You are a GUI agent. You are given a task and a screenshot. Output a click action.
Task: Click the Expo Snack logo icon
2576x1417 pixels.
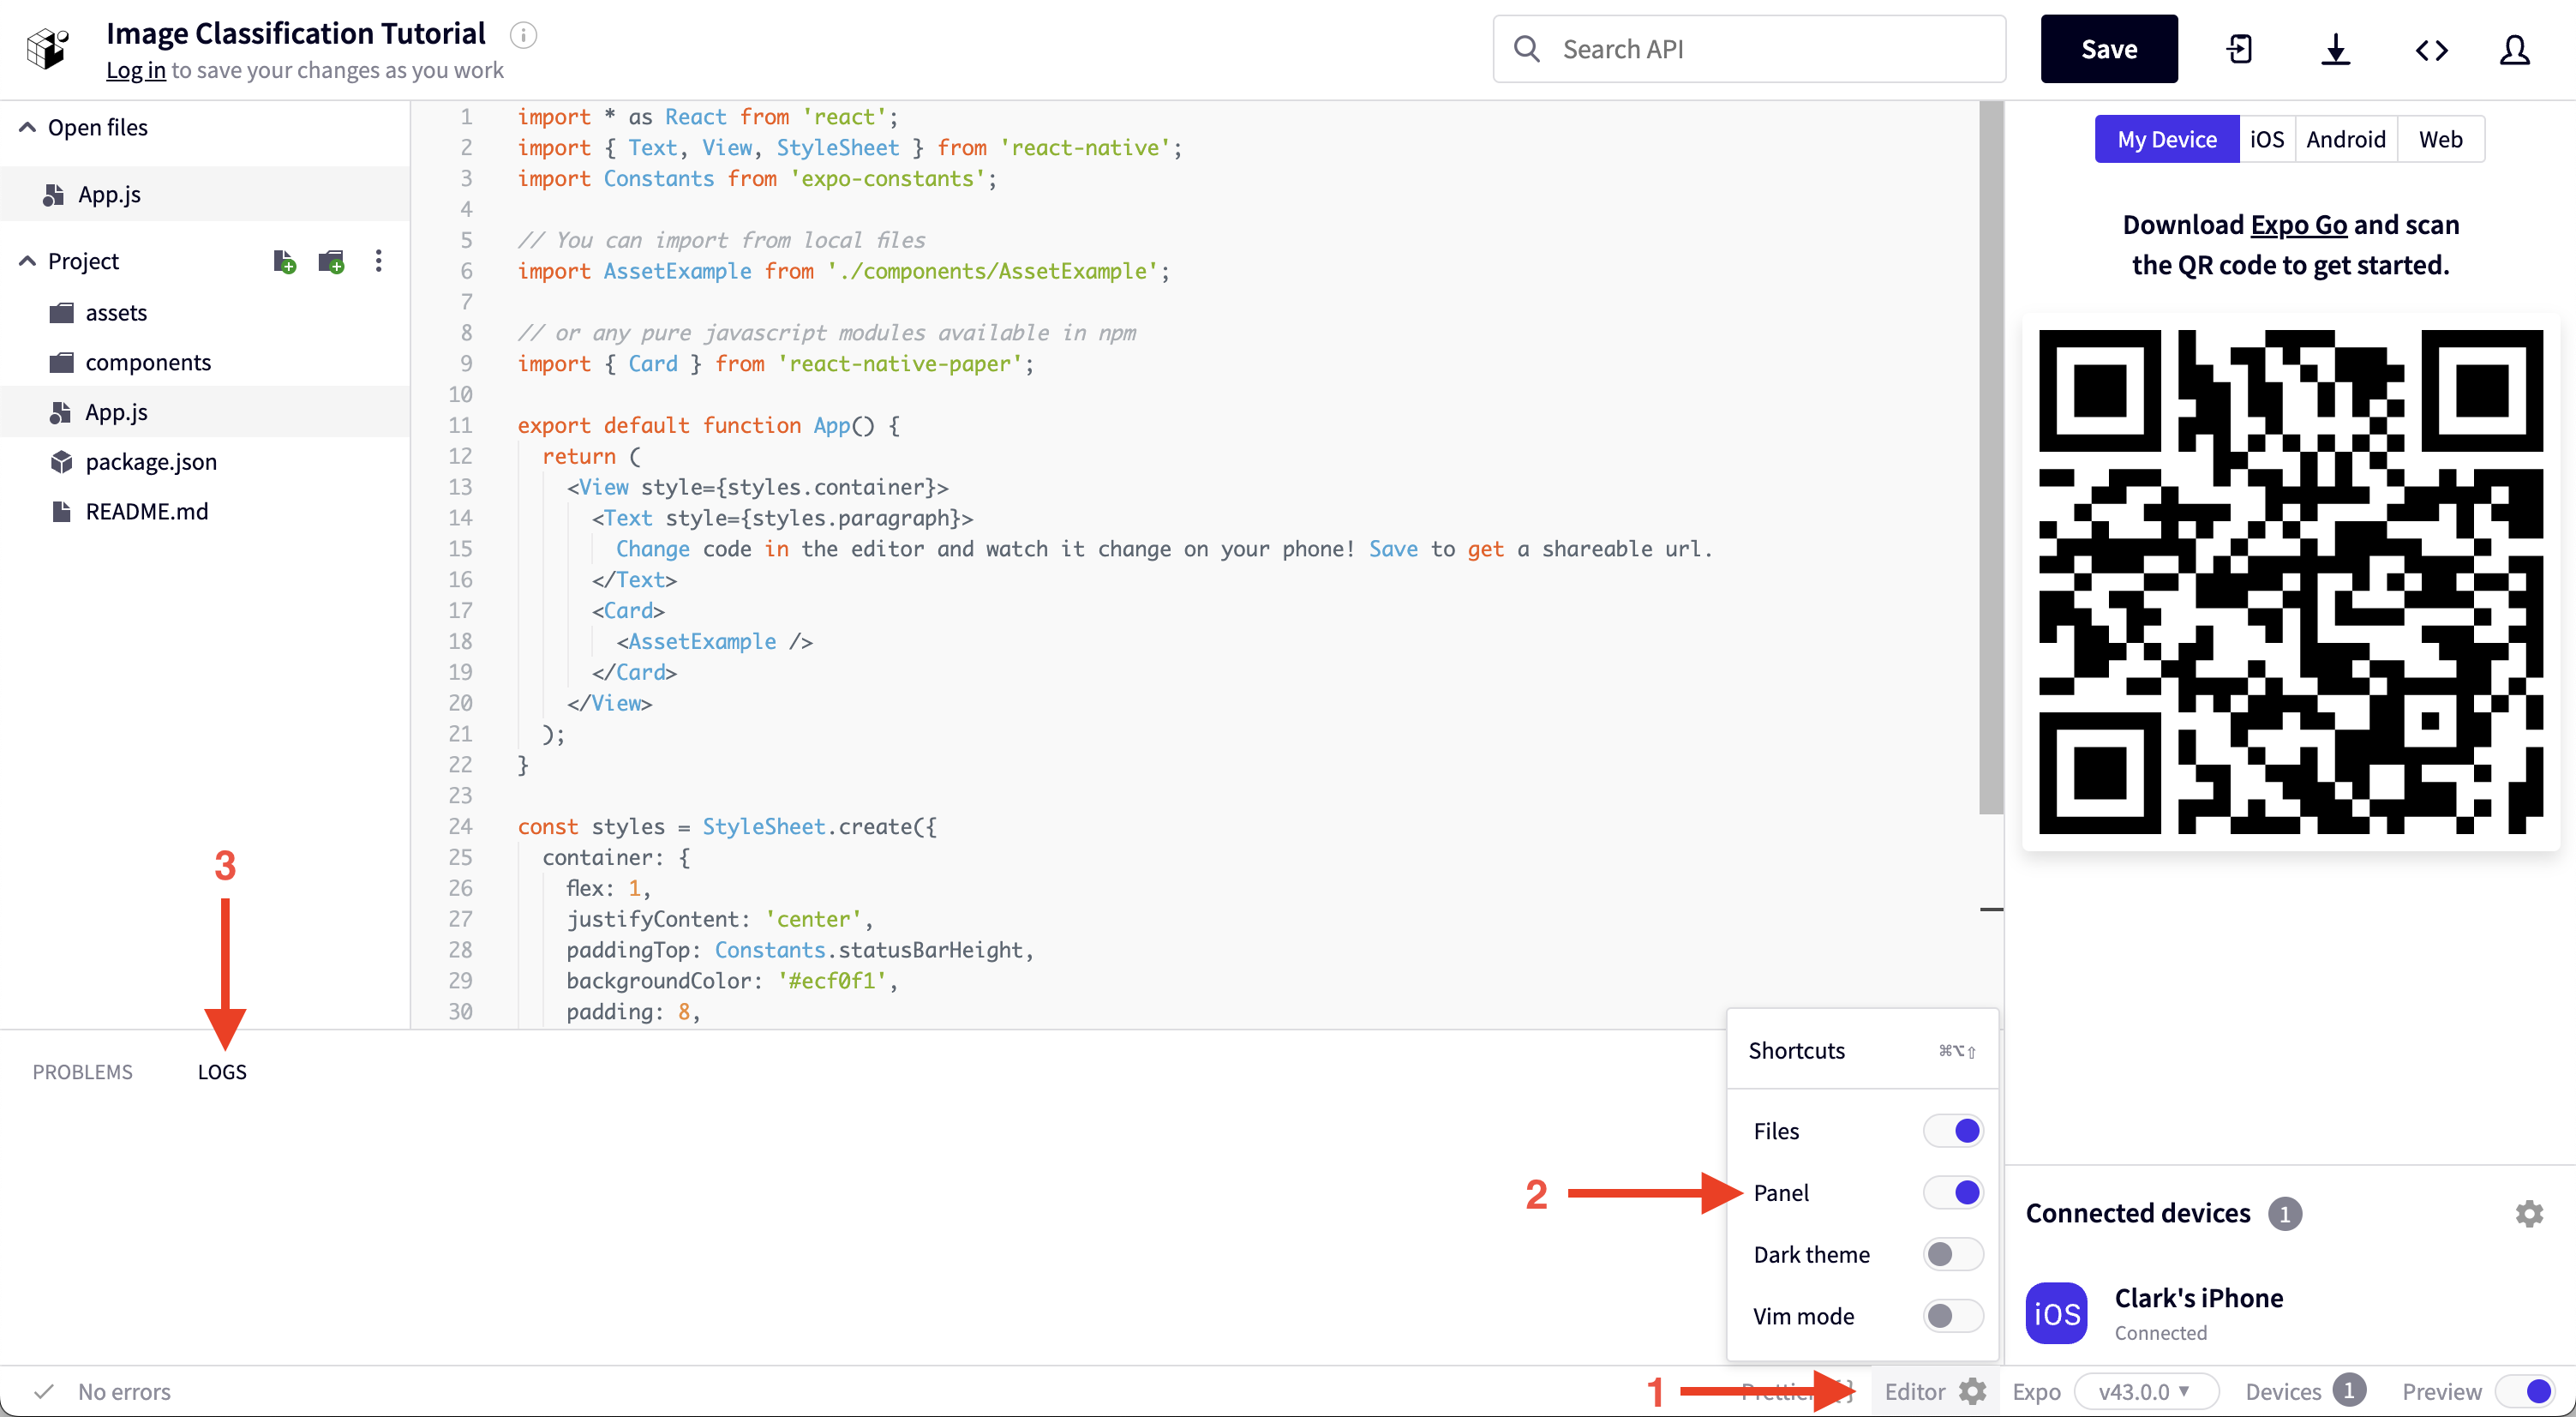(x=47, y=48)
